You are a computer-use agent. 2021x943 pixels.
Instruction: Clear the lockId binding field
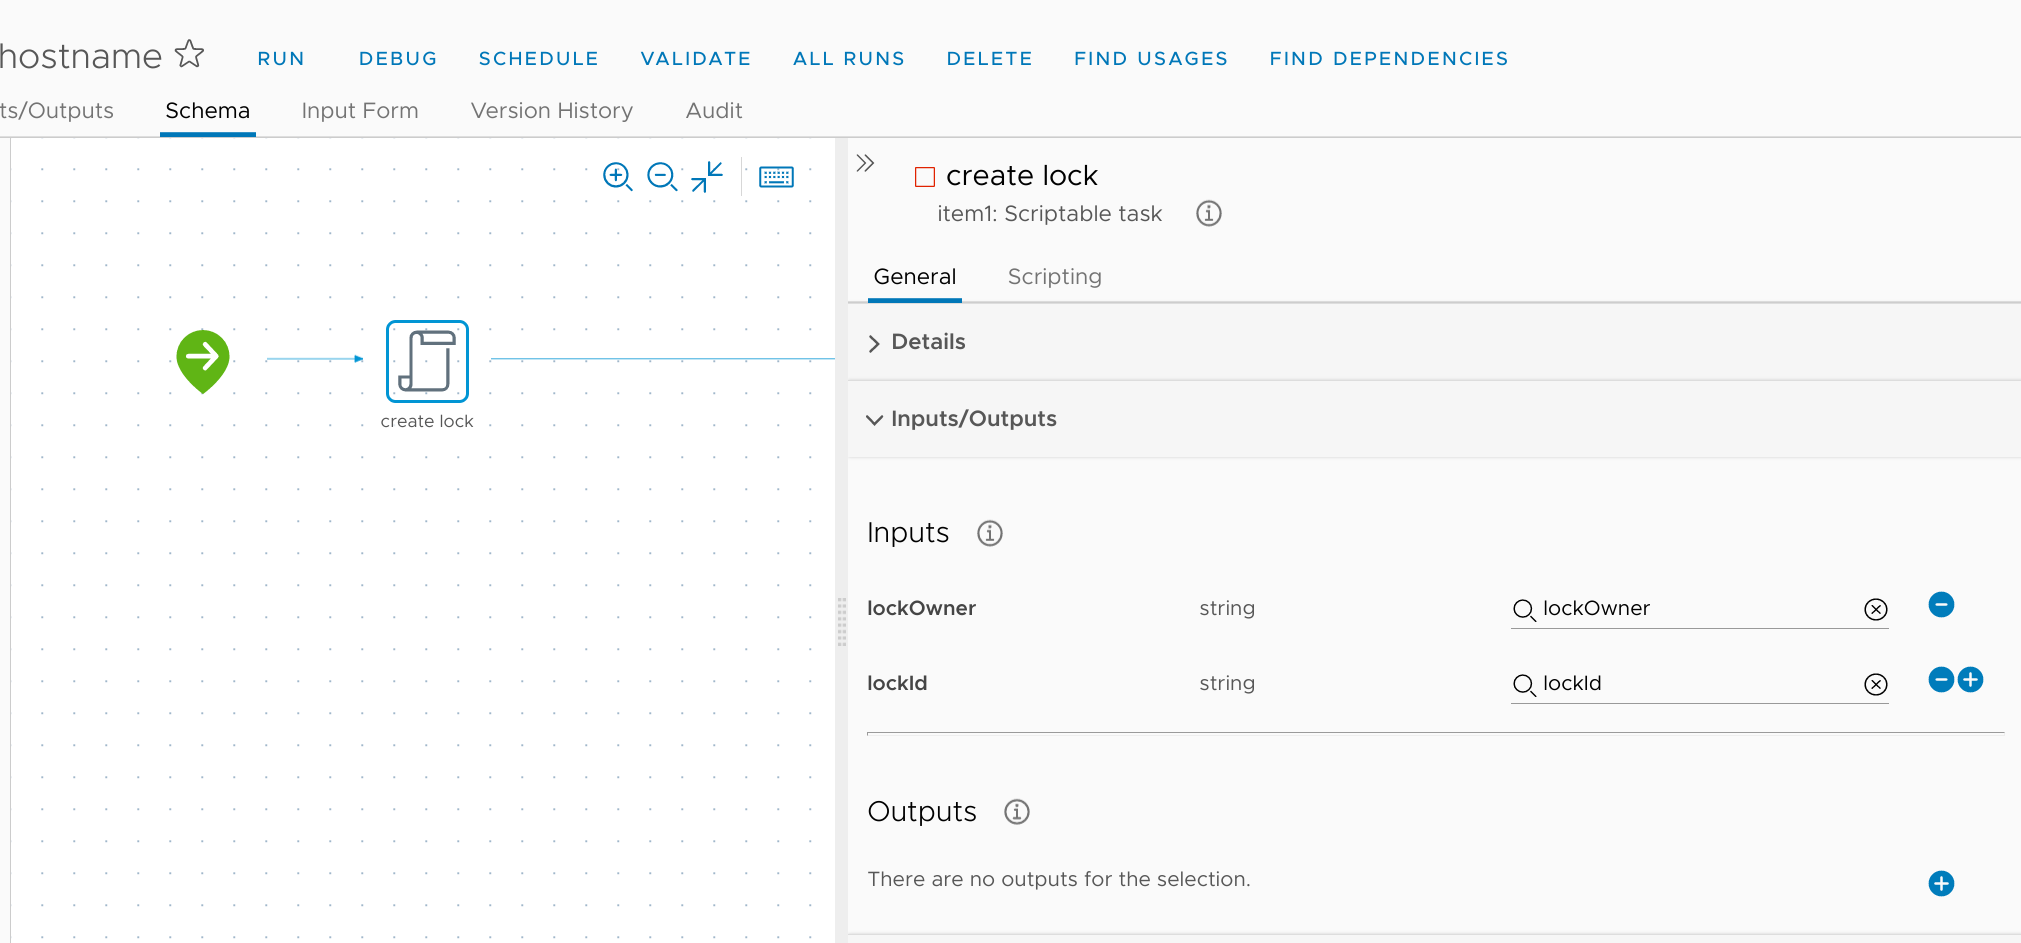pos(1876,684)
